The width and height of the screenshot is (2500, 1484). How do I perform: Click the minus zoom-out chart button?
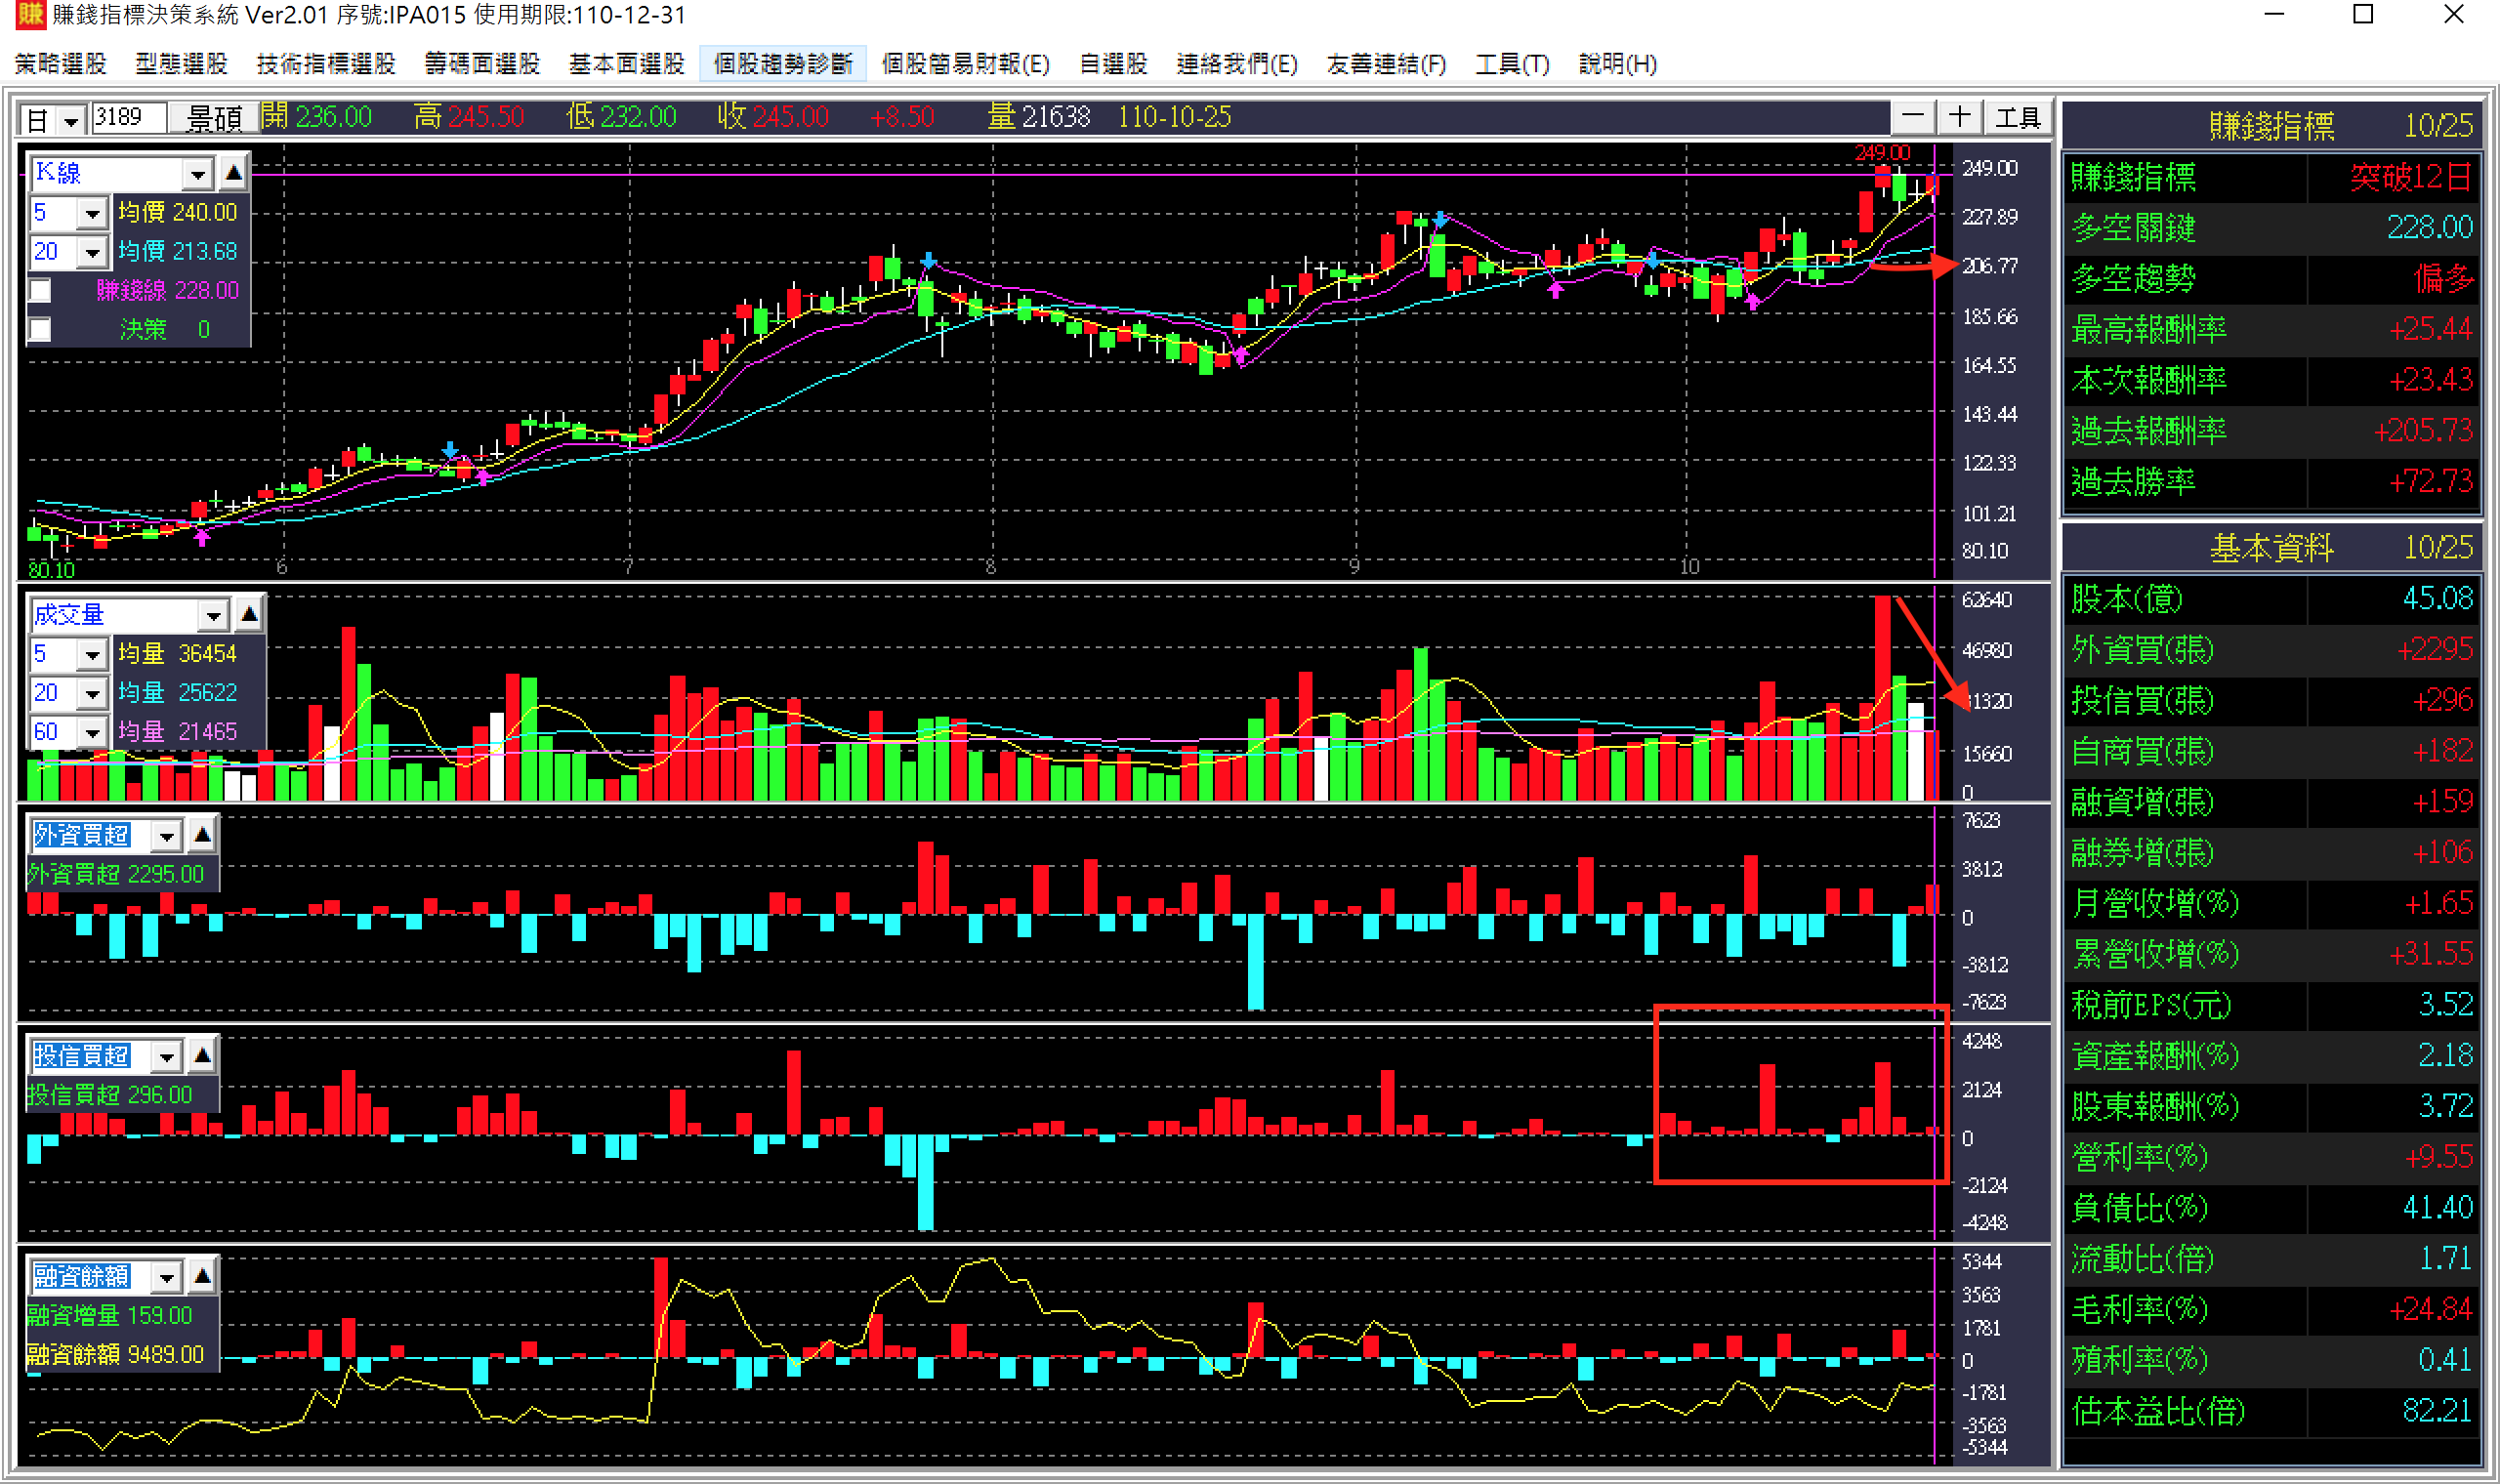click(x=1912, y=117)
